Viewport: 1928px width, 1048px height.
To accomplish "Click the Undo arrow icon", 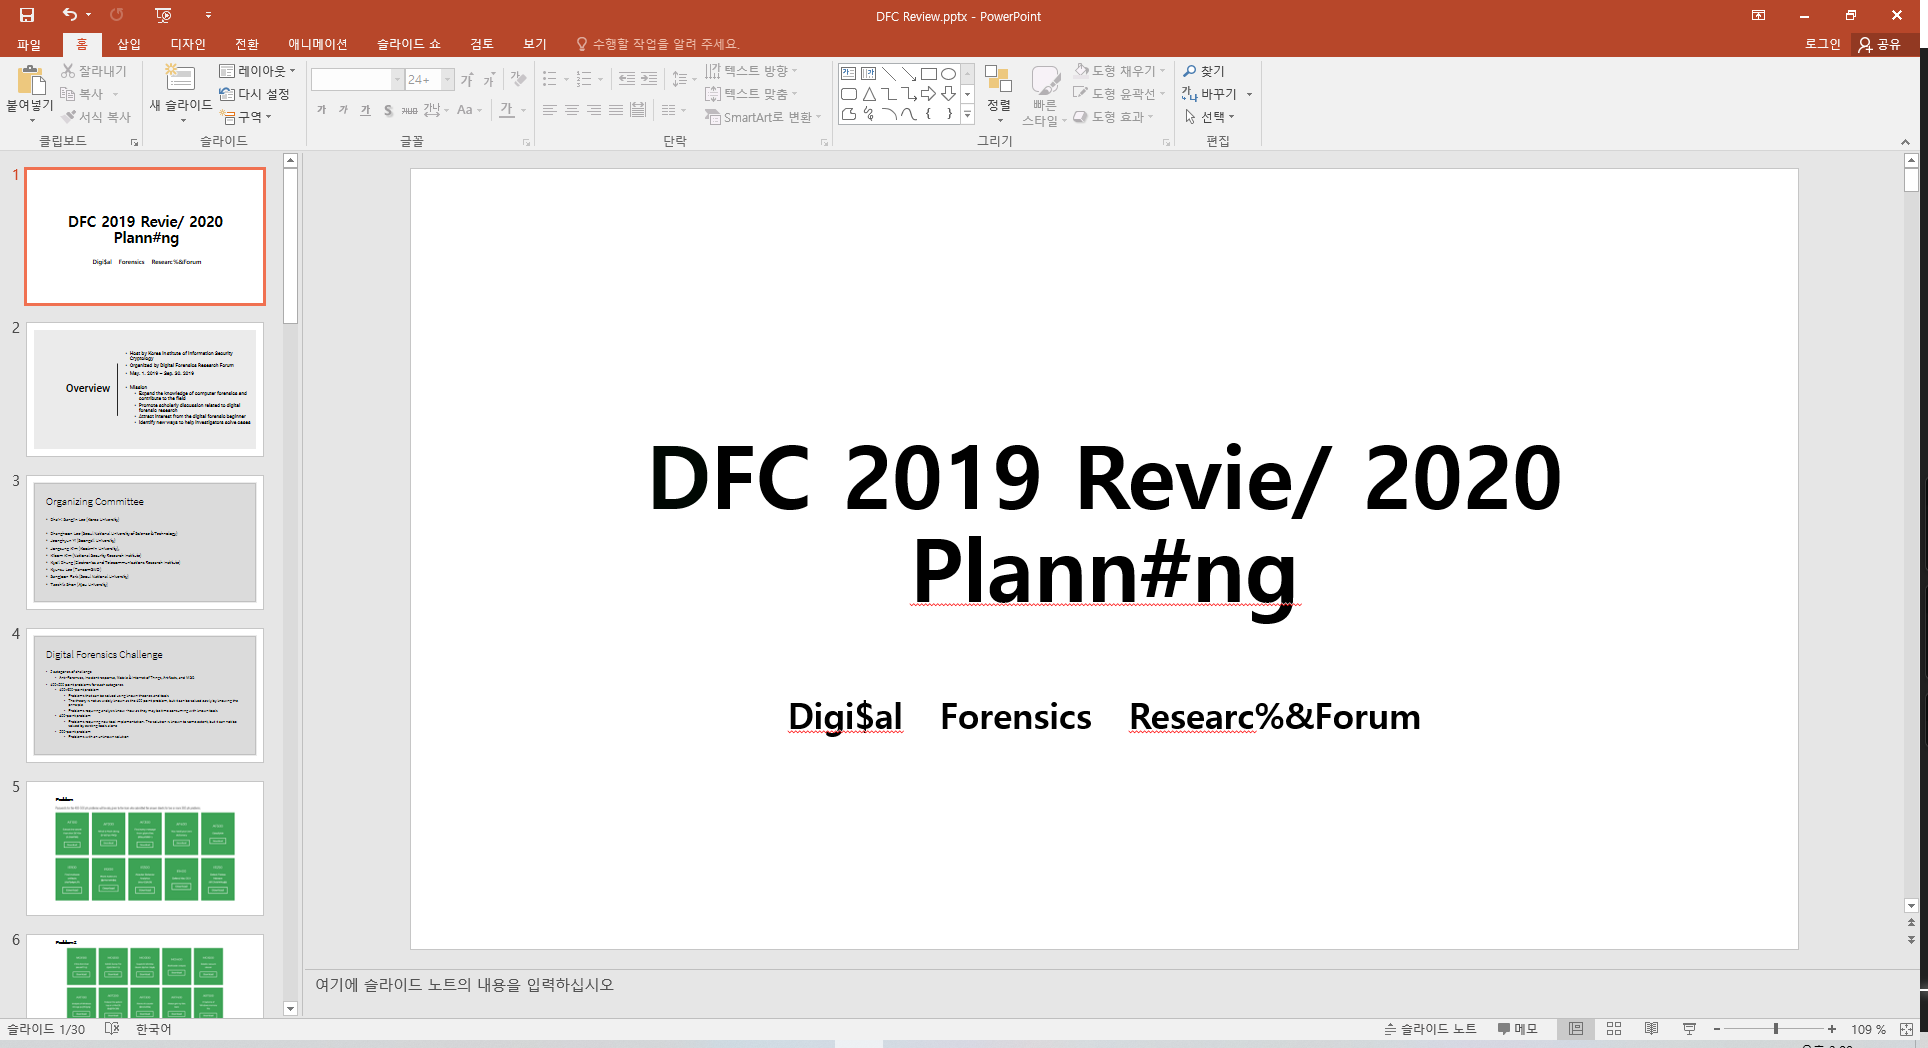I will point(69,15).
